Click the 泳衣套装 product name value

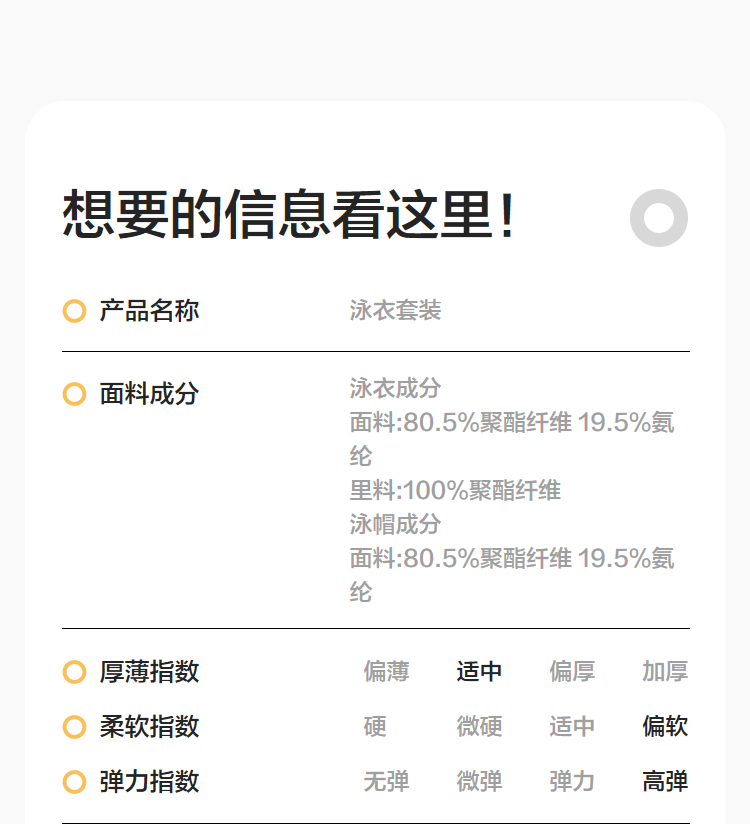pos(395,311)
